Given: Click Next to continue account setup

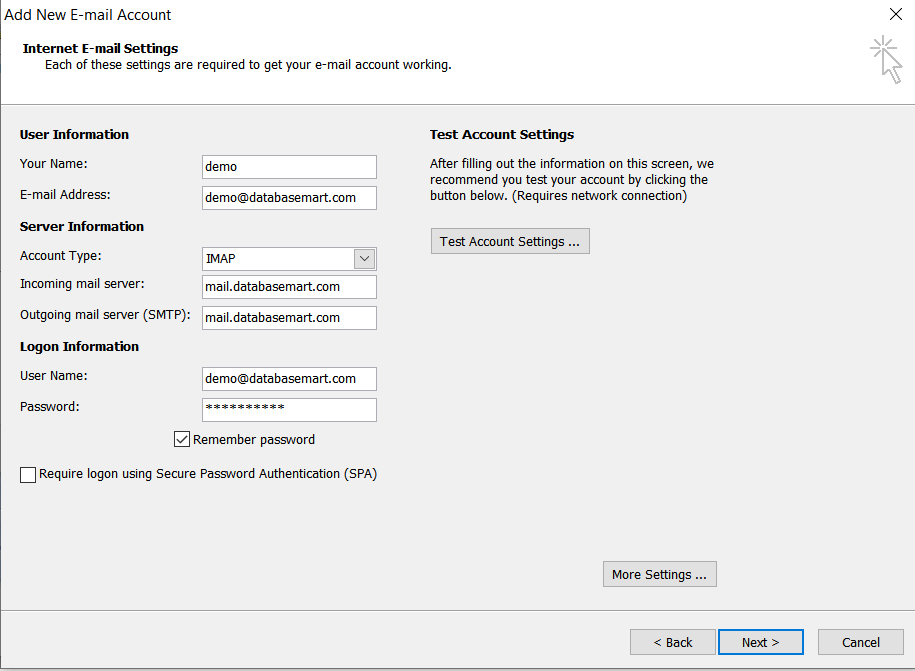Looking at the screenshot, I should point(760,641).
